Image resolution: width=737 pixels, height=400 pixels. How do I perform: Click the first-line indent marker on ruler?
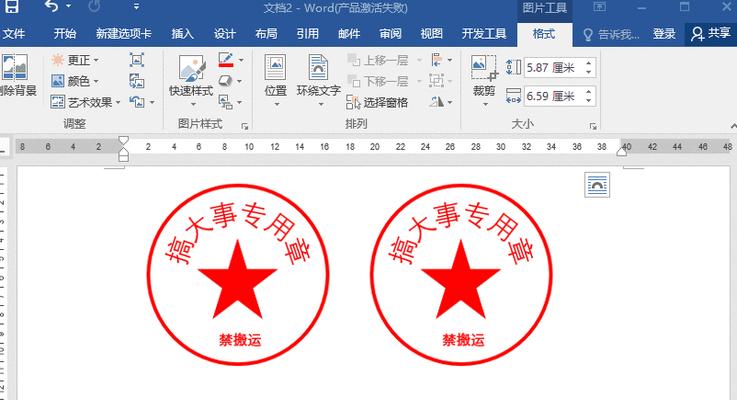pyautogui.click(x=123, y=141)
